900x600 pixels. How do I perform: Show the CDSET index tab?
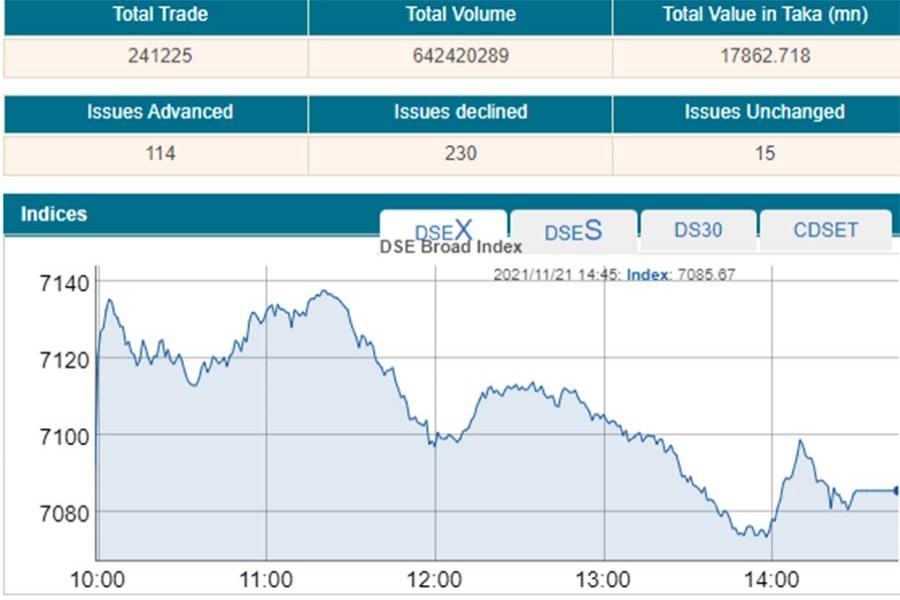(825, 231)
